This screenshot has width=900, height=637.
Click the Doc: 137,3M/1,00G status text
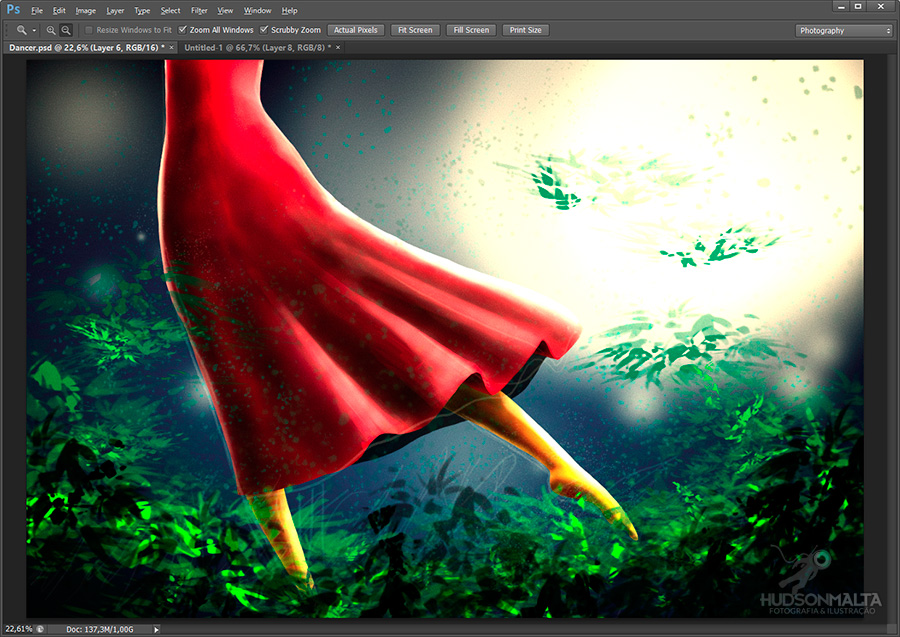click(100, 630)
